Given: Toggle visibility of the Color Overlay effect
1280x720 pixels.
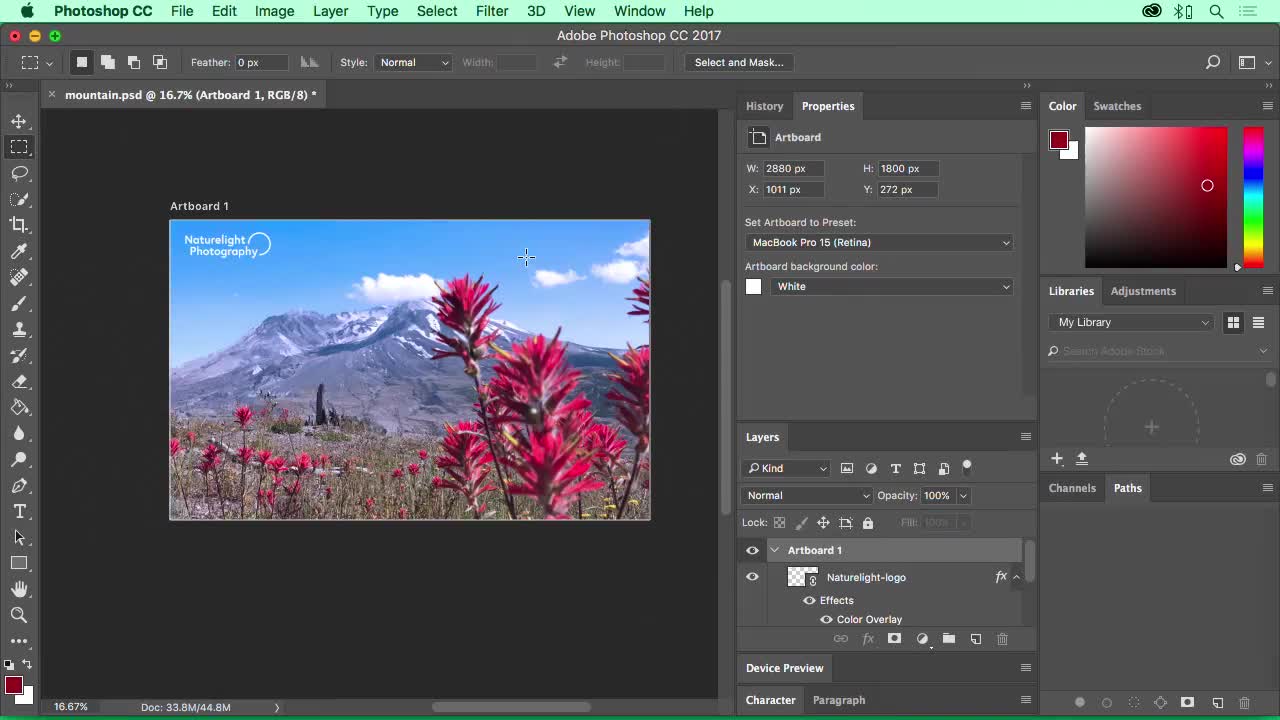Looking at the screenshot, I should [x=826, y=619].
